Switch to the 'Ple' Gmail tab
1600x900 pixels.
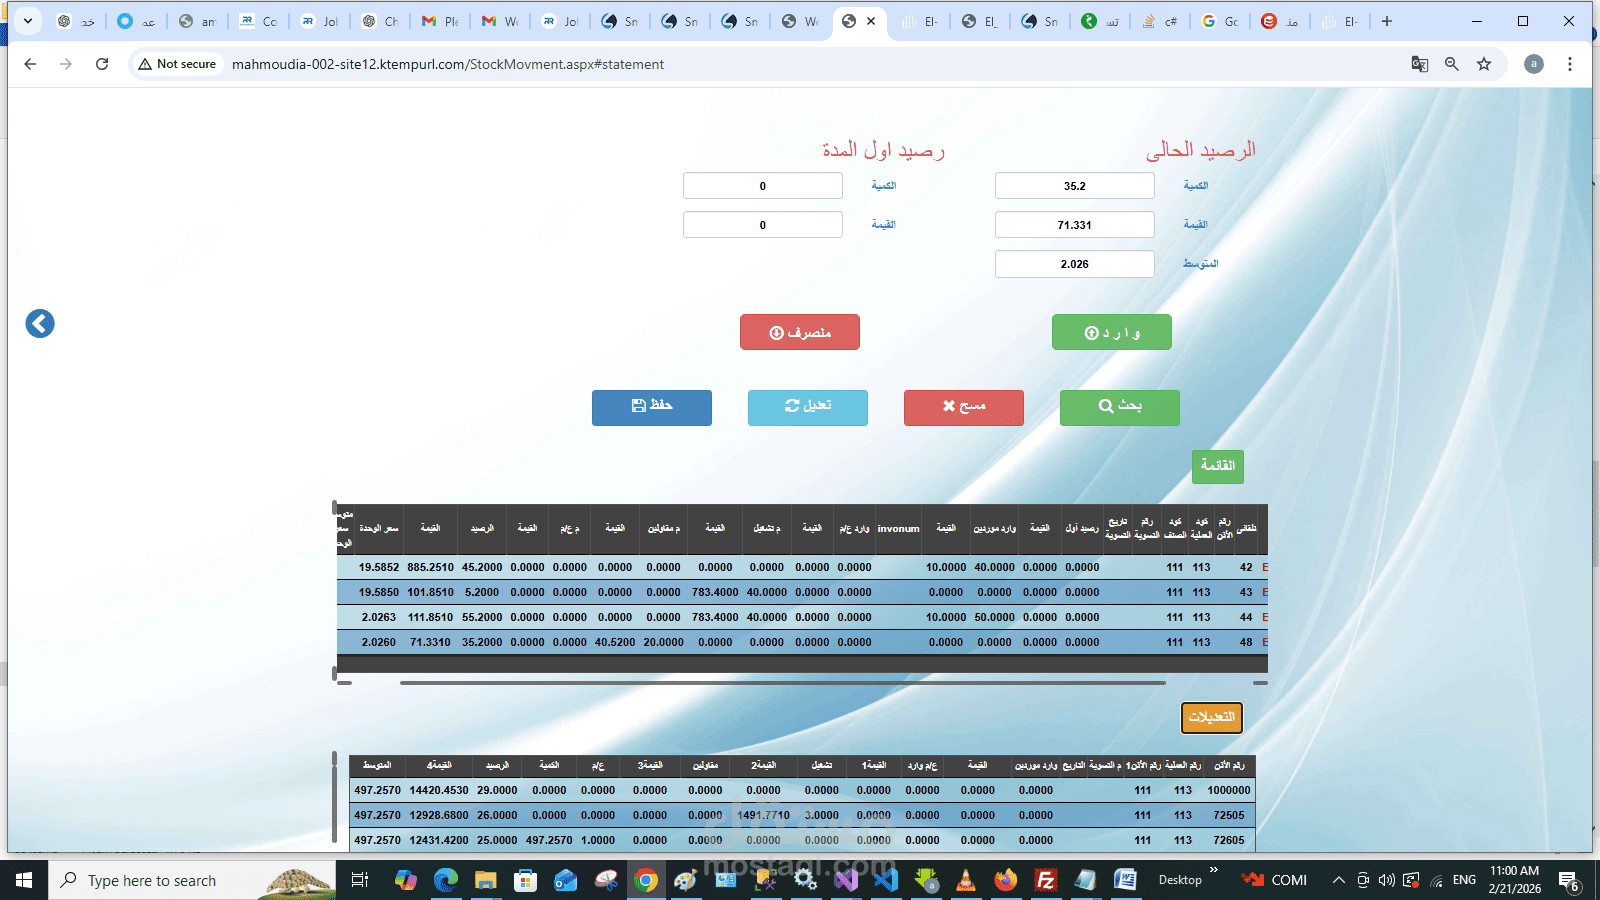[441, 21]
